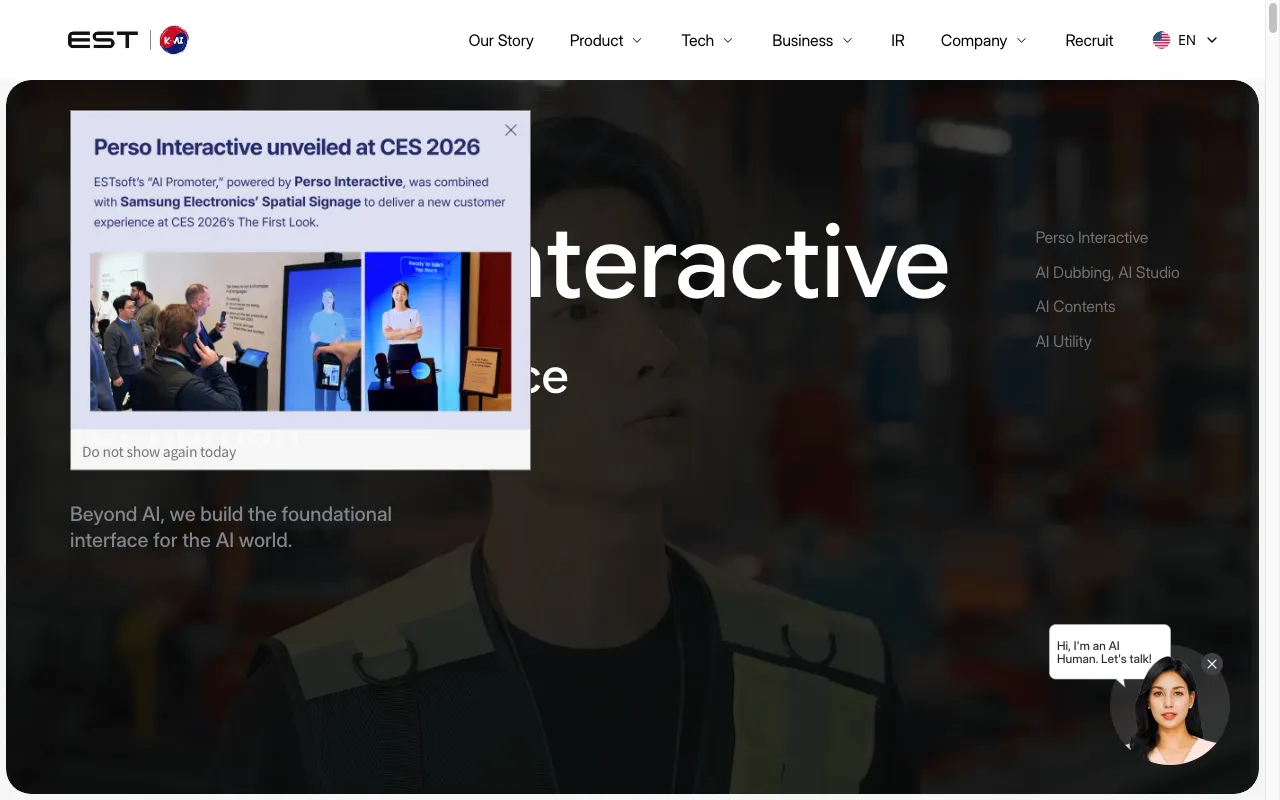The width and height of the screenshot is (1280, 800).
Task: Dismiss the AI Human chat widget
Action: pos(1212,664)
